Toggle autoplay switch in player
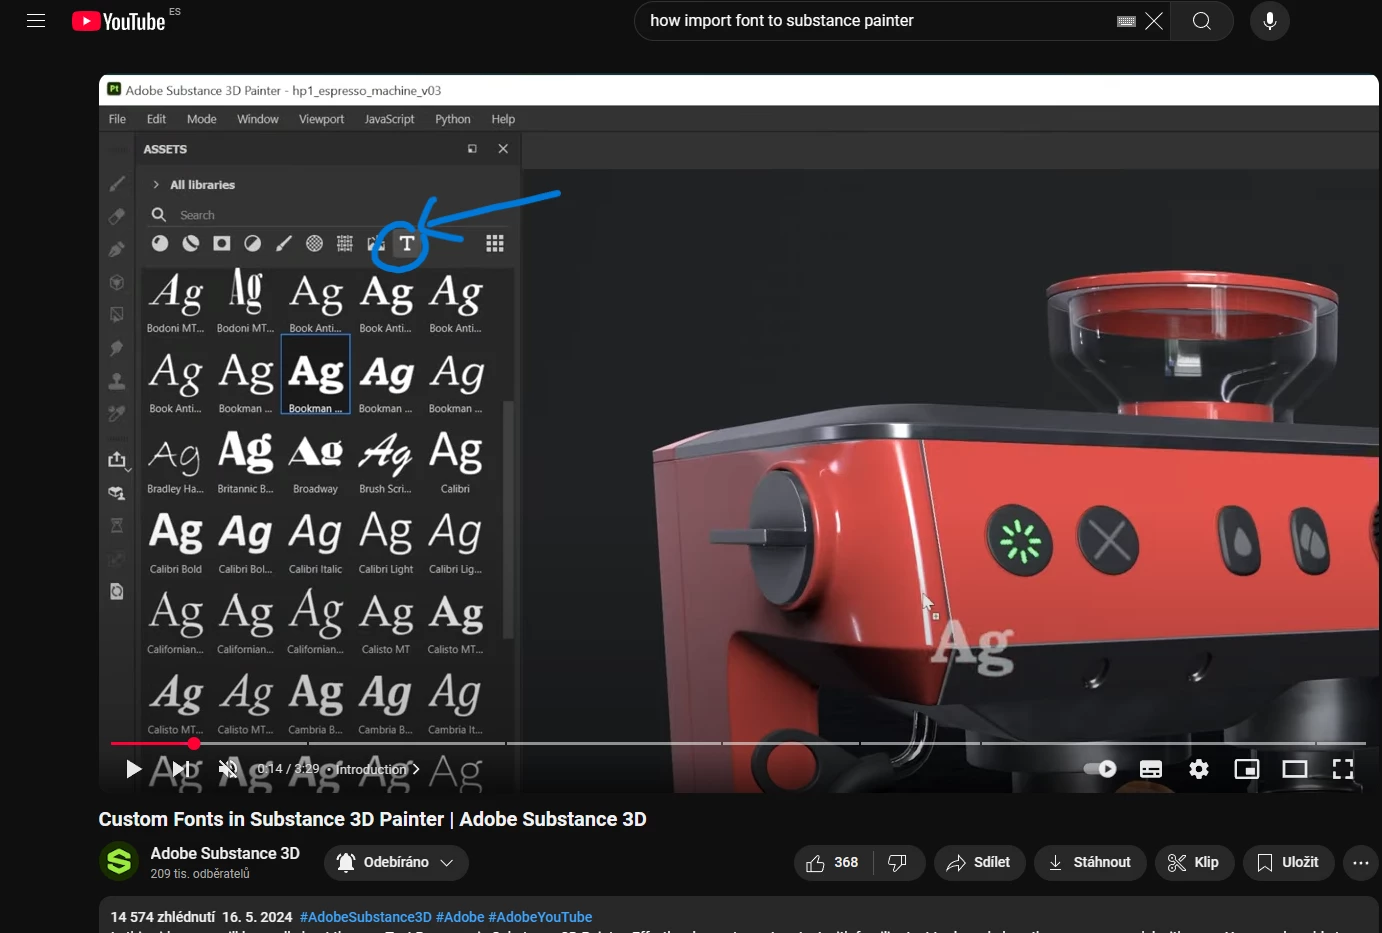 (x=1101, y=769)
